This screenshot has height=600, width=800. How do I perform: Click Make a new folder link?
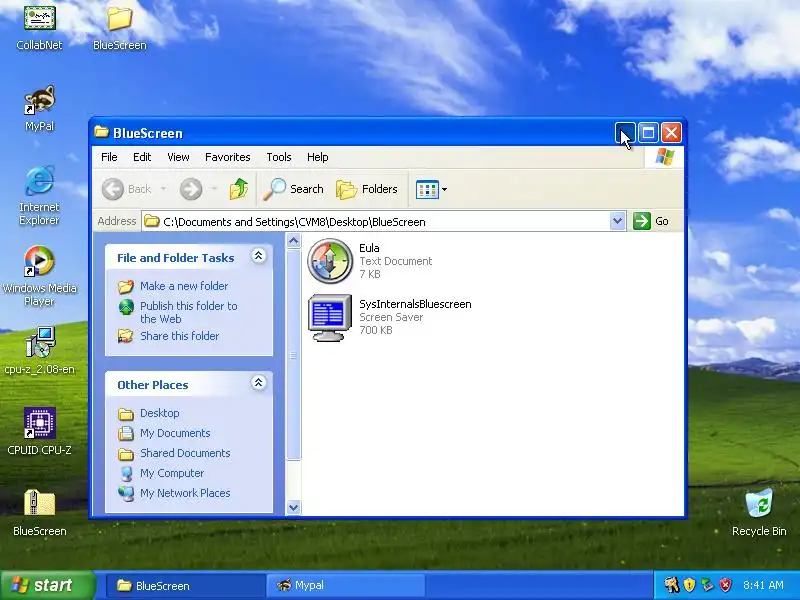coord(184,286)
